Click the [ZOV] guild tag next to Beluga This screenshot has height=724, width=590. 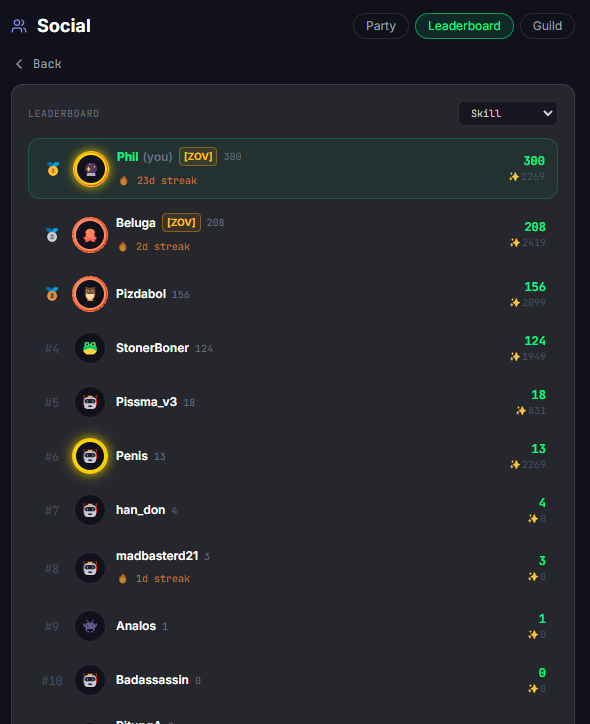(181, 223)
